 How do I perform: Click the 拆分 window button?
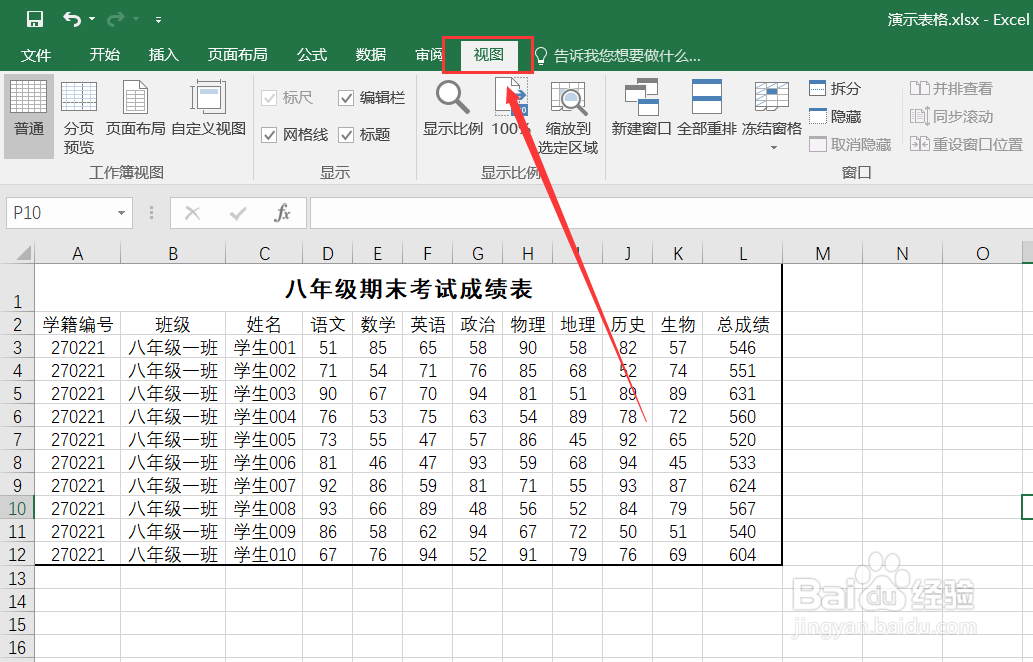pyautogui.click(x=835, y=88)
